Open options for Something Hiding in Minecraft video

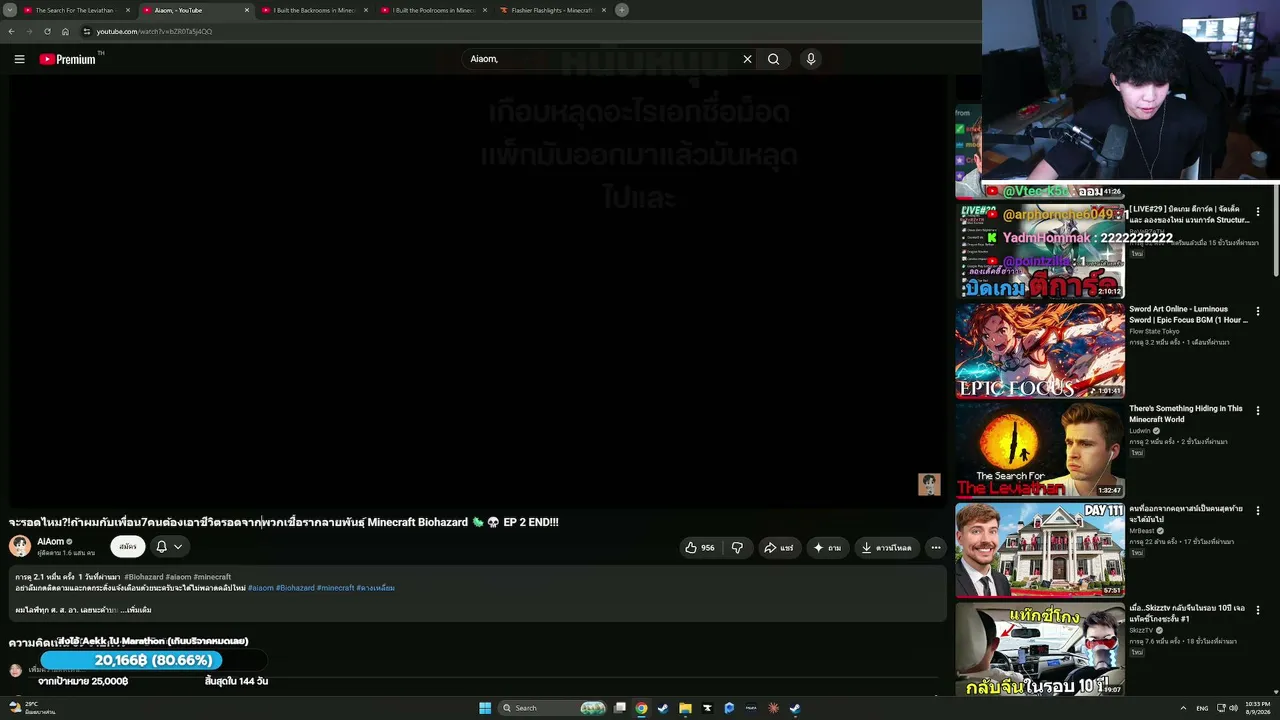[1258, 411]
